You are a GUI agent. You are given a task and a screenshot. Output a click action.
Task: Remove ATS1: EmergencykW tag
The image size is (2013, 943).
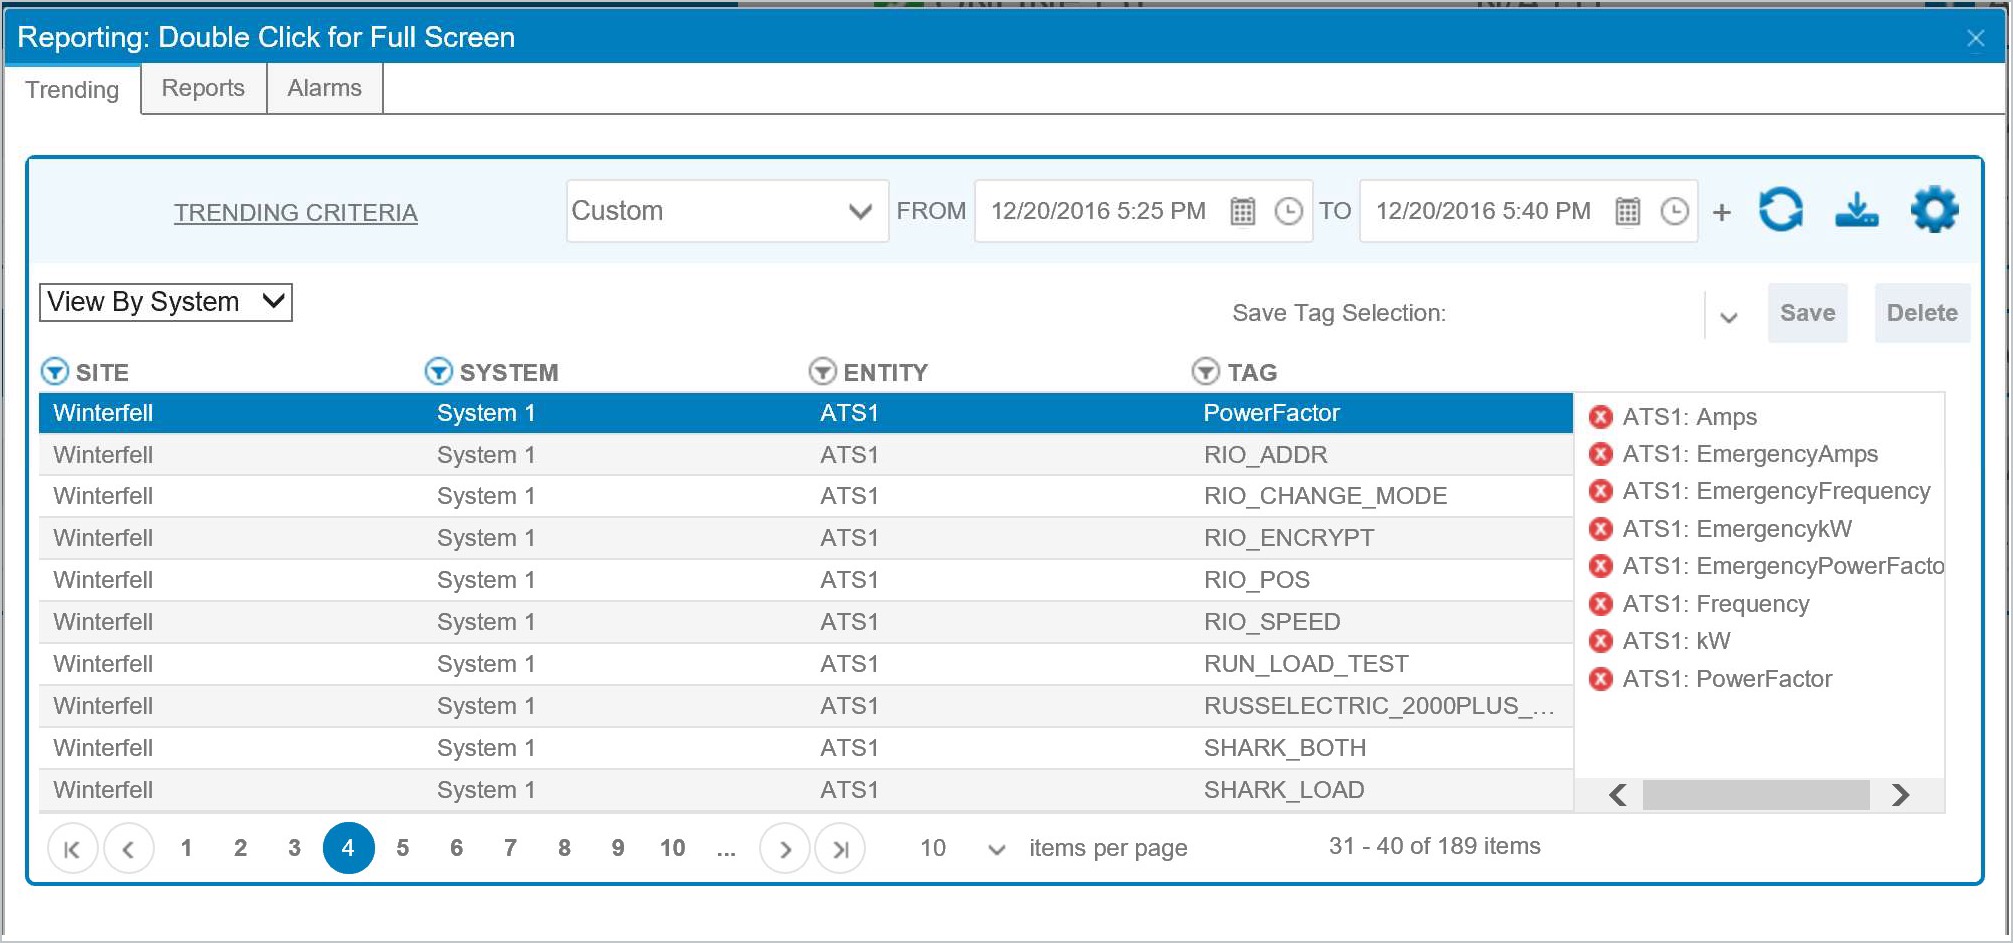tap(1601, 529)
